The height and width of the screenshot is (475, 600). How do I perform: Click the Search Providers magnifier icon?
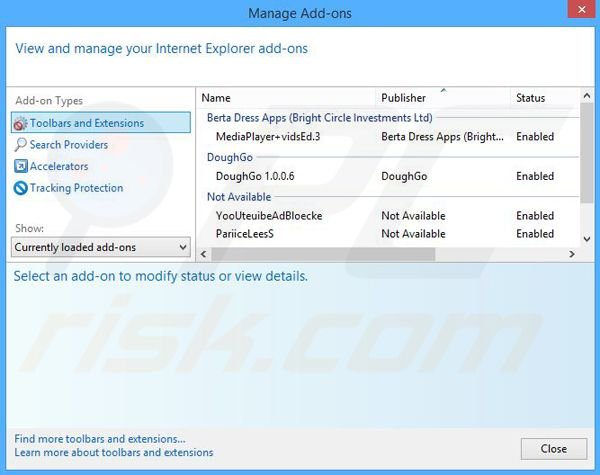[20, 145]
